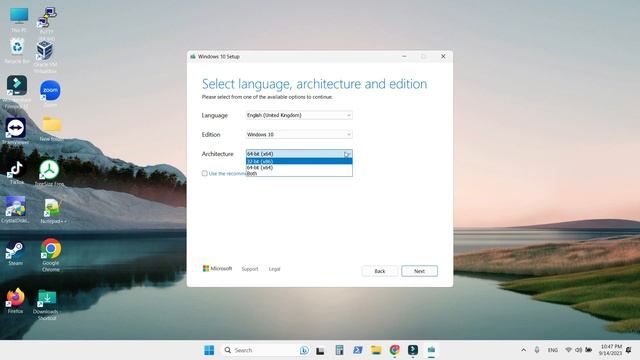Open the Wi-Fi network tray icon

tap(568, 350)
